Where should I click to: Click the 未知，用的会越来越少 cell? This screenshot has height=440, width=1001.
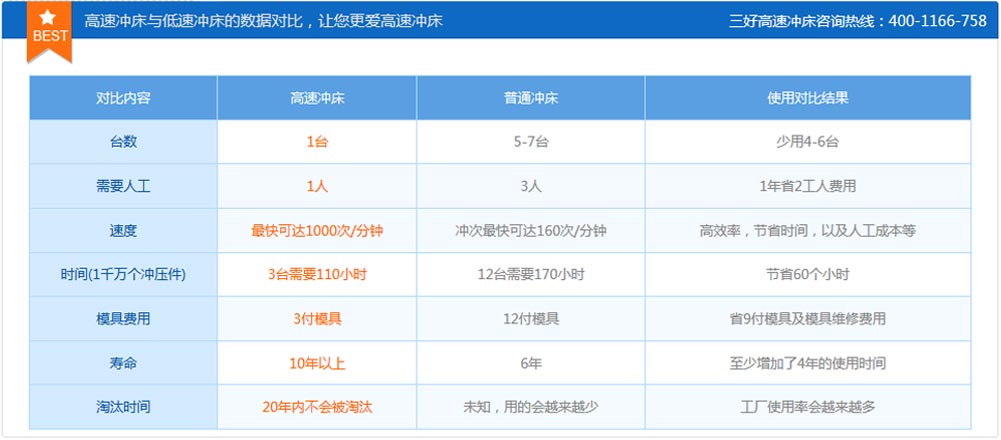[x=531, y=407]
